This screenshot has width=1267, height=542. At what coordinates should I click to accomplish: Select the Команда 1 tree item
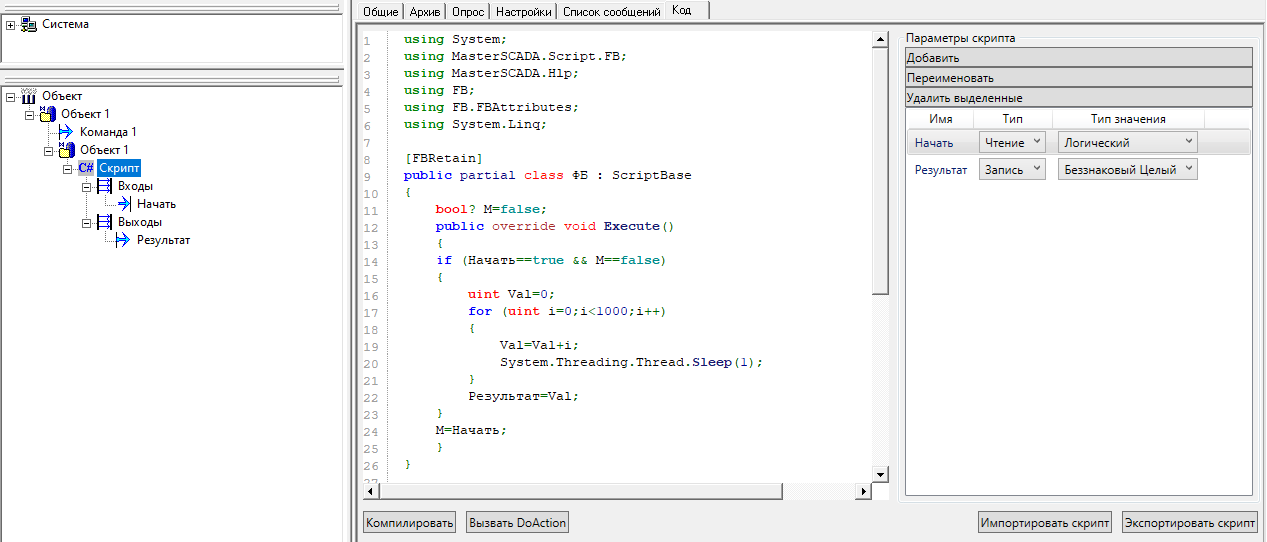point(108,132)
